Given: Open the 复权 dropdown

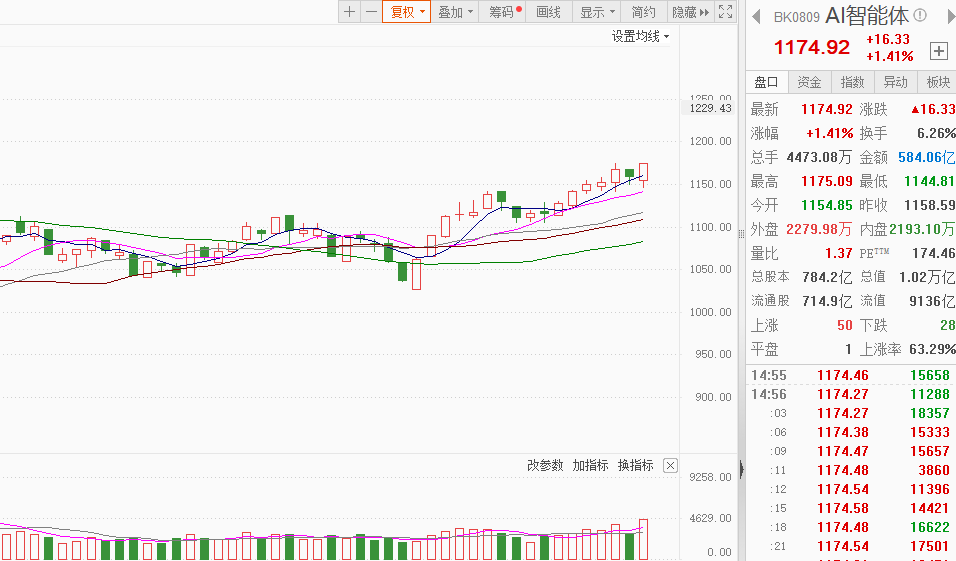Looking at the screenshot, I should 407,12.
